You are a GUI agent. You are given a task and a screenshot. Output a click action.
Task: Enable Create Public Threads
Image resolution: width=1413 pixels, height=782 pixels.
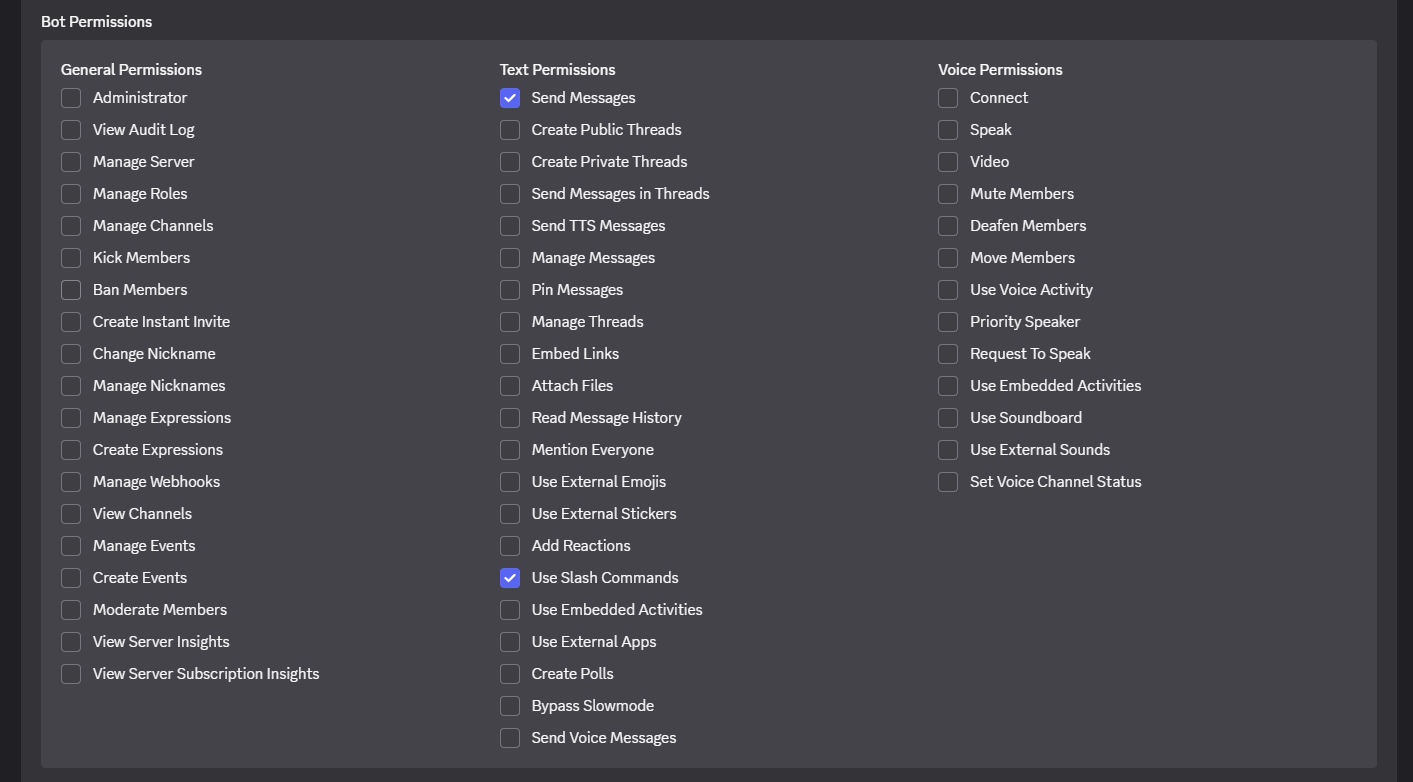tap(509, 129)
